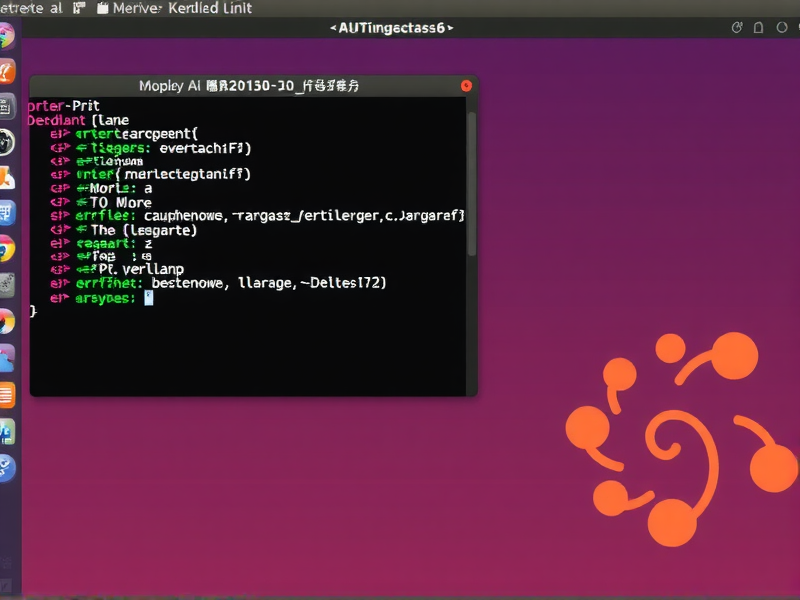This screenshot has width=800, height=600.
Task: Open the Chrome icon in the dock
Action: click(x=6, y=249)
